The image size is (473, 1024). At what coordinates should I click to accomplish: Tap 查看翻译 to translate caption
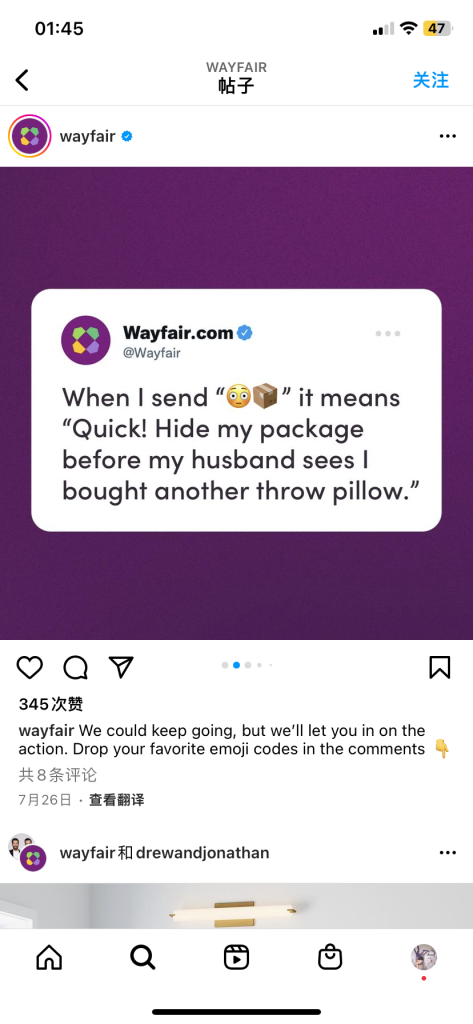[117, 800]
